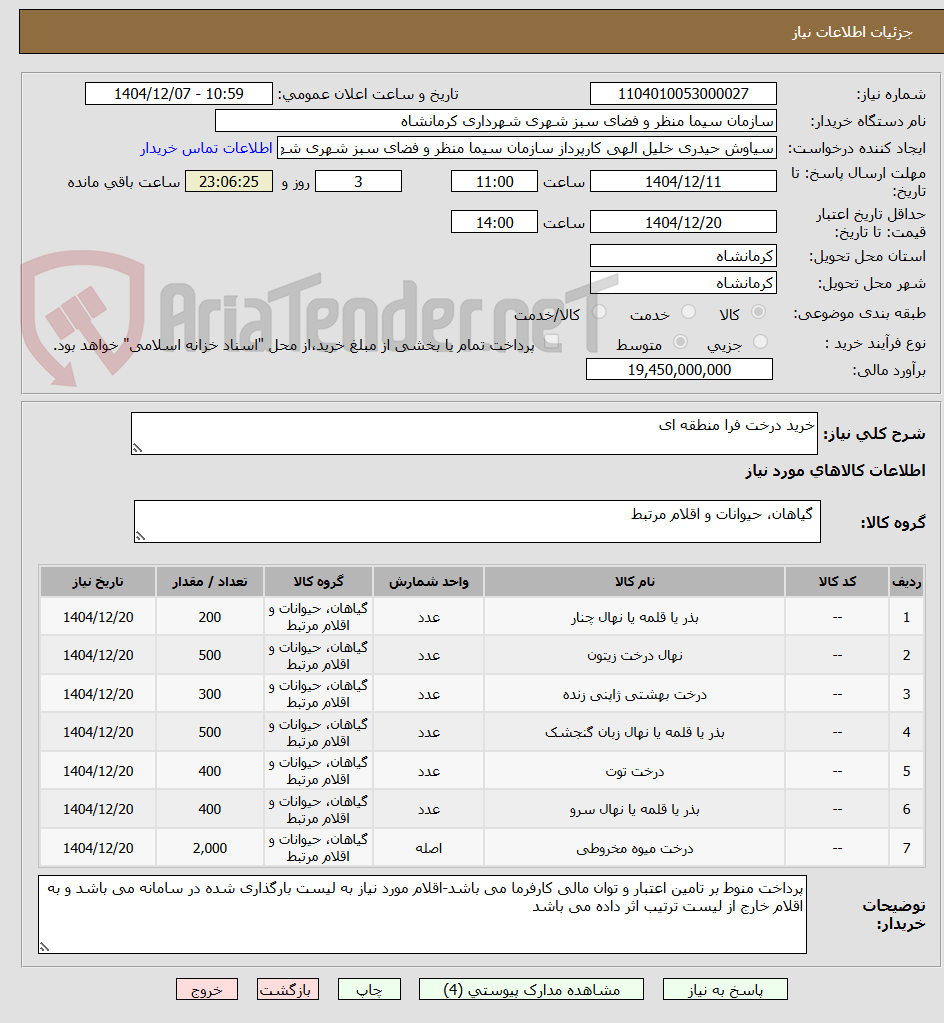The image size is (944, 1023).
Task: Click the واحد شمارش column header
Action: point(429,581)
